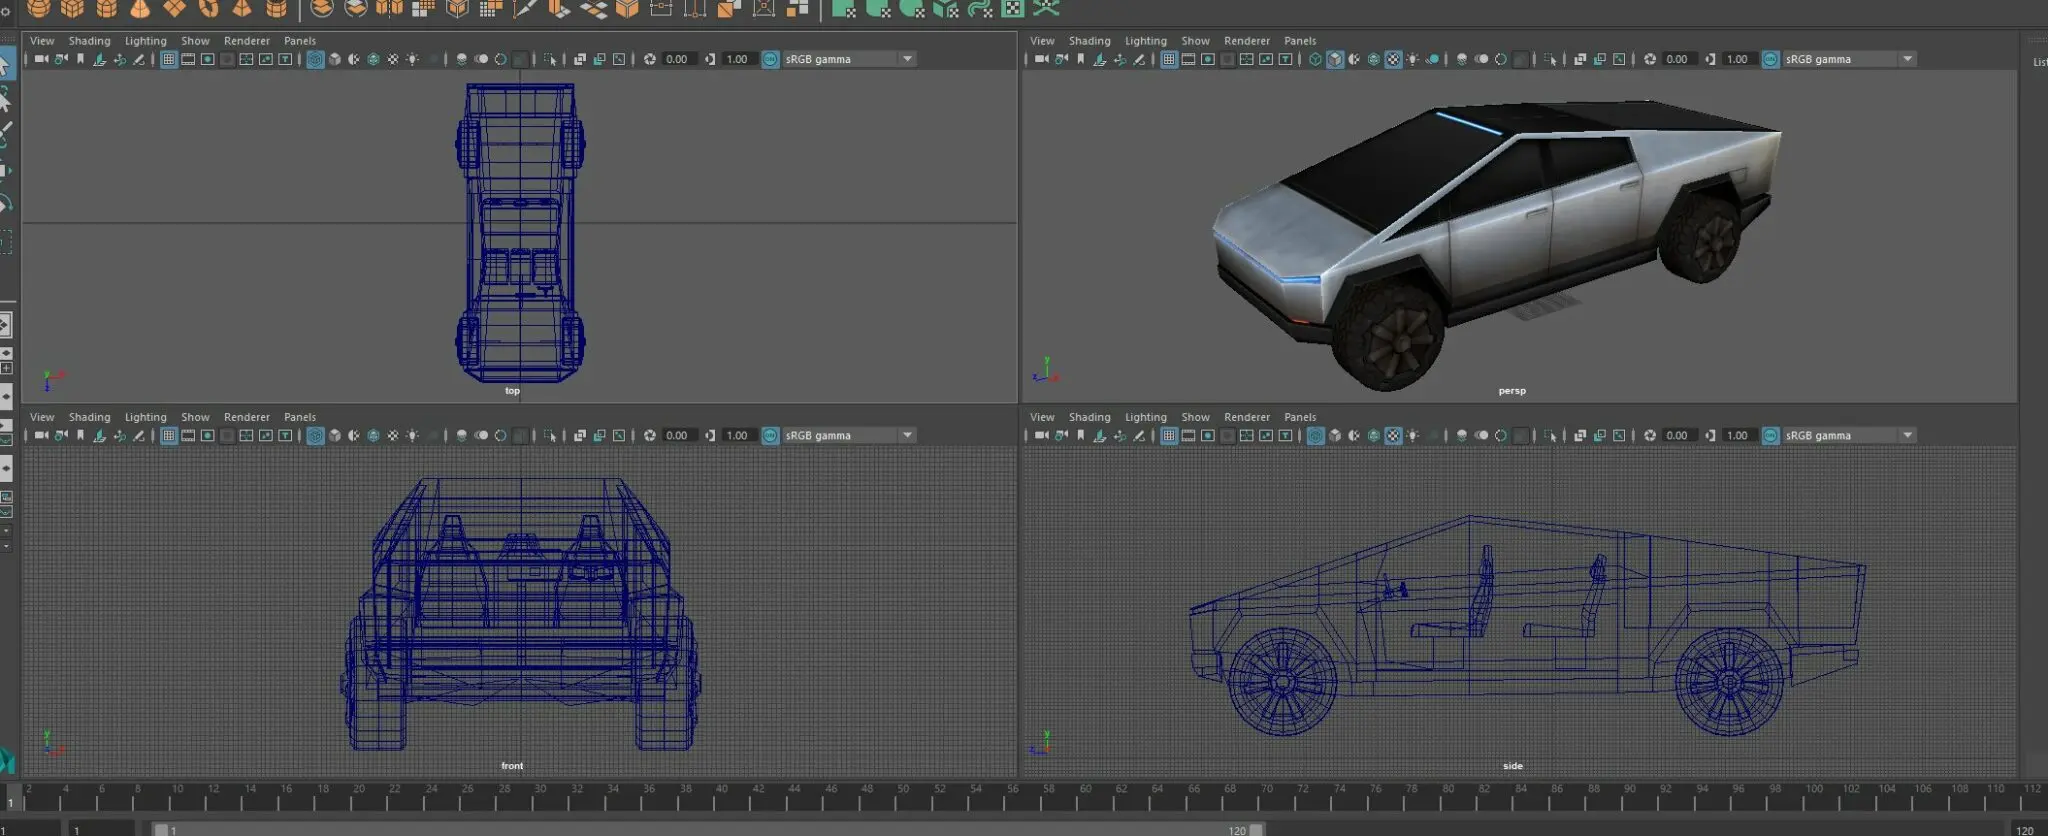Create a polygon cone from shelf
The height and width of the screenshot is (836, 2048).
point(140,9)
